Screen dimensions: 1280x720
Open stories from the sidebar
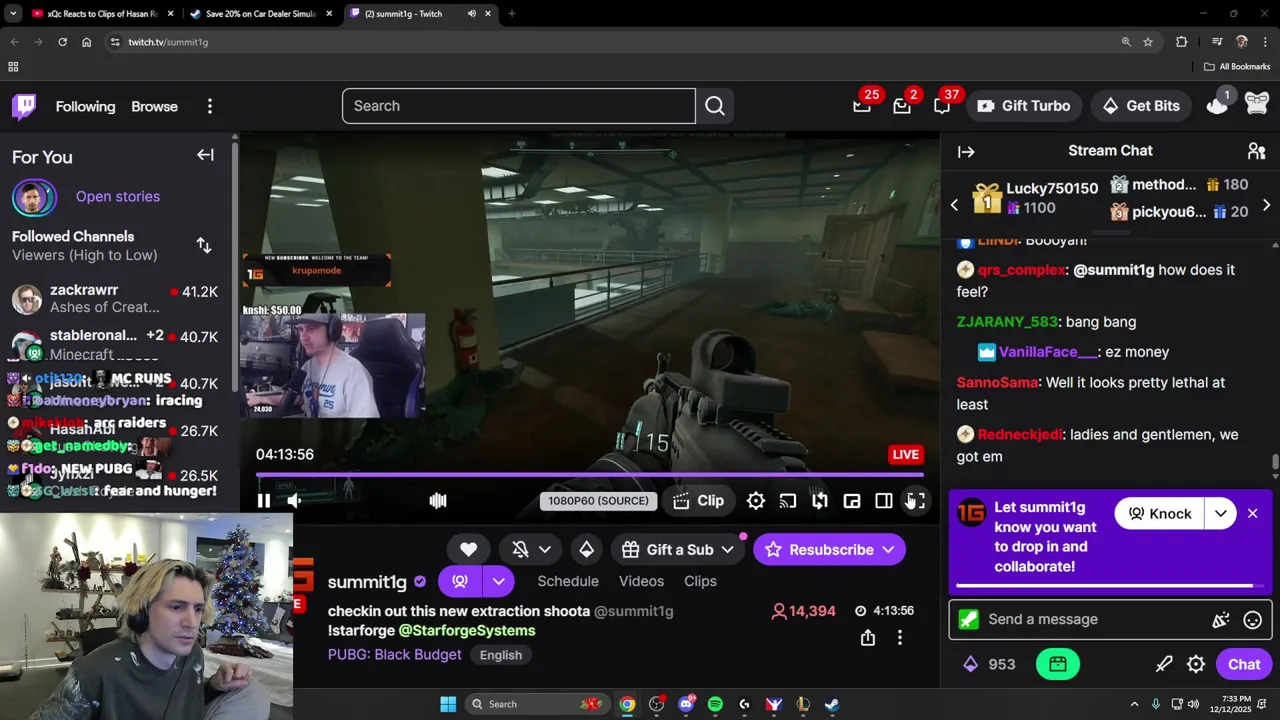pos(118,196)
